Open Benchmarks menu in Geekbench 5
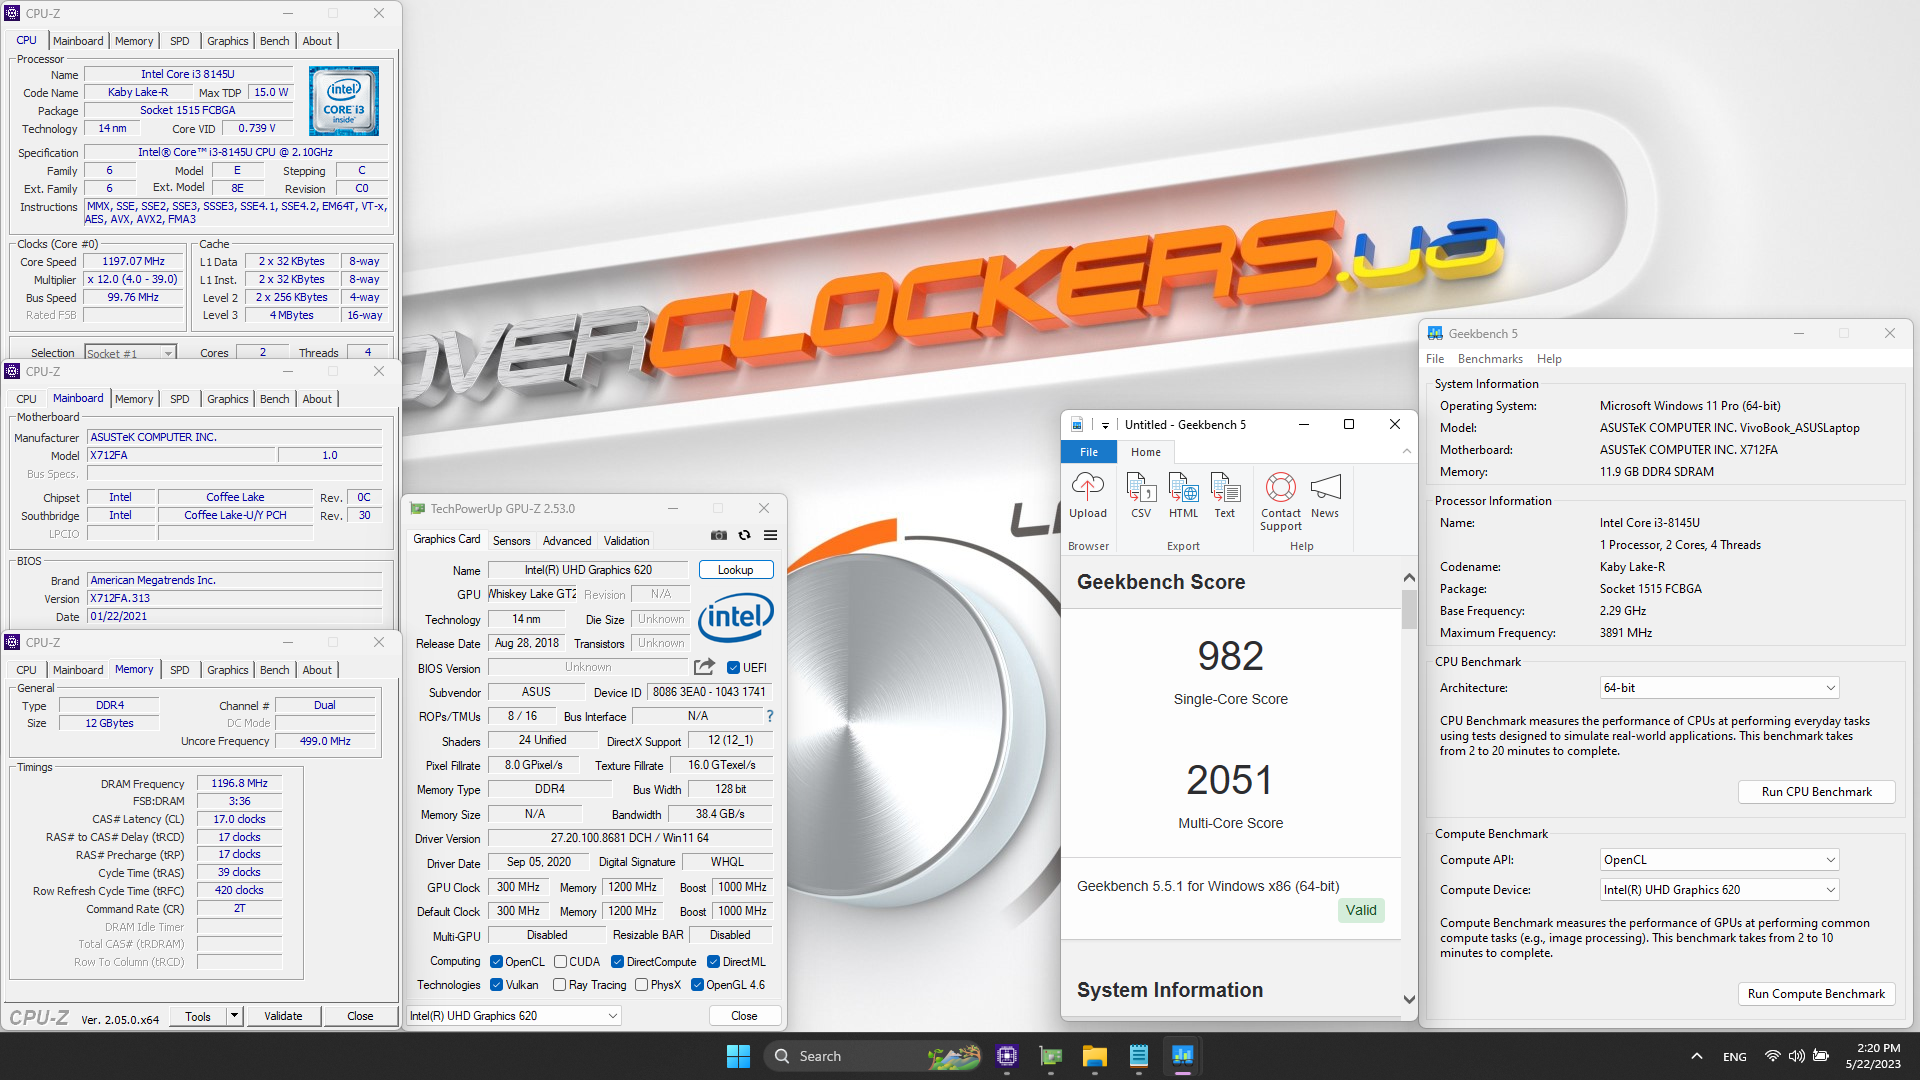The height and width of the screenshot is (1080, 1920). pos(1490,359)
